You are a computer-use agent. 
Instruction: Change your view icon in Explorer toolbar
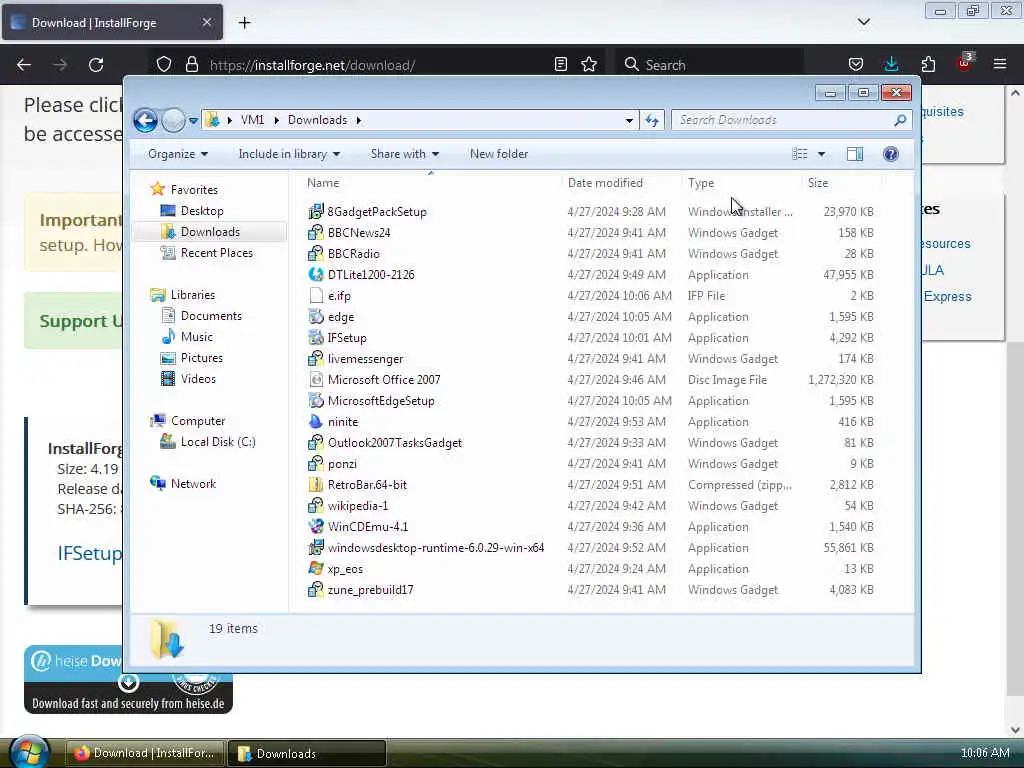pyautogui.click(x=800, y=154)
